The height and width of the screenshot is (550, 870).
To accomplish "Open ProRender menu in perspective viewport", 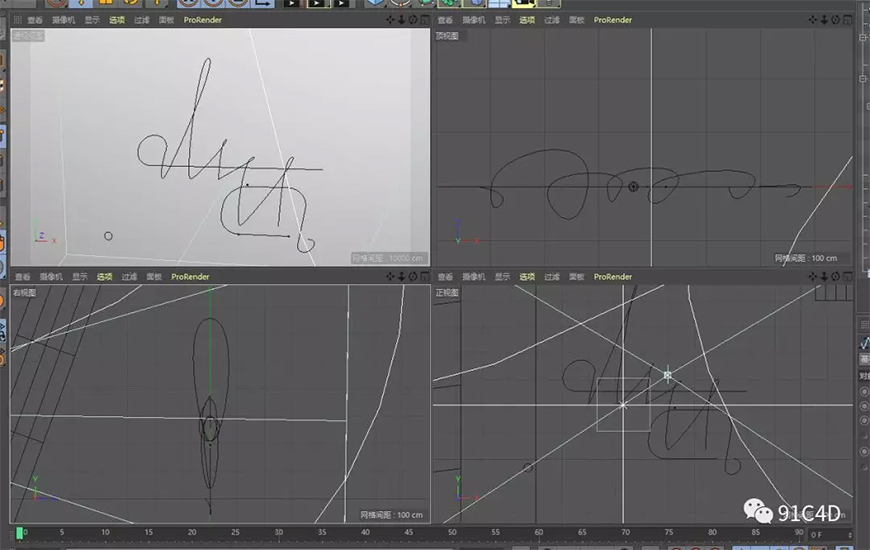I will (x=203, y=20).
